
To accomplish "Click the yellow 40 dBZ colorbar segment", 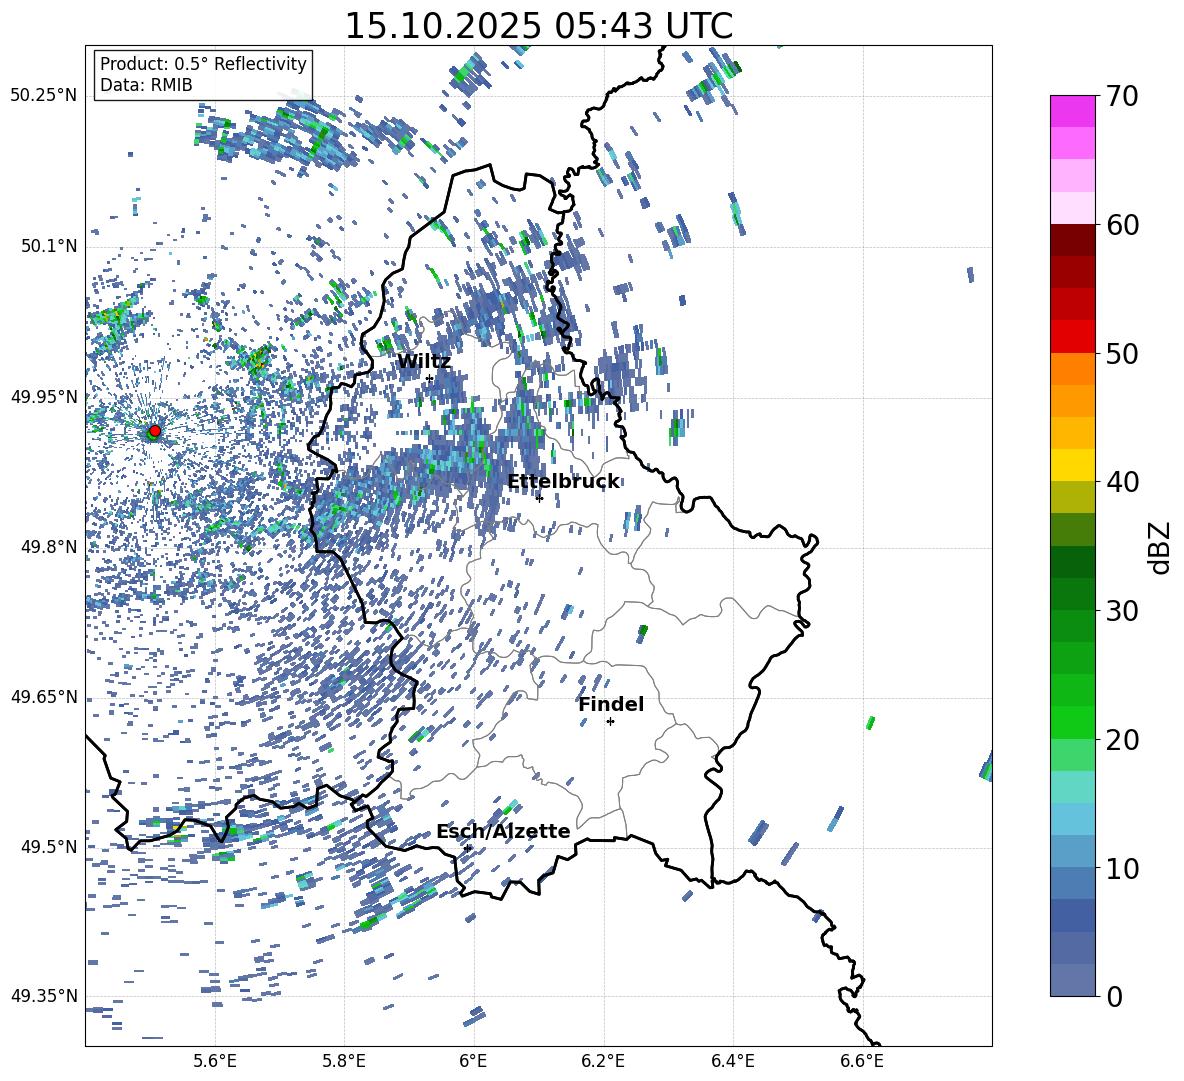I will (1072, 465).
